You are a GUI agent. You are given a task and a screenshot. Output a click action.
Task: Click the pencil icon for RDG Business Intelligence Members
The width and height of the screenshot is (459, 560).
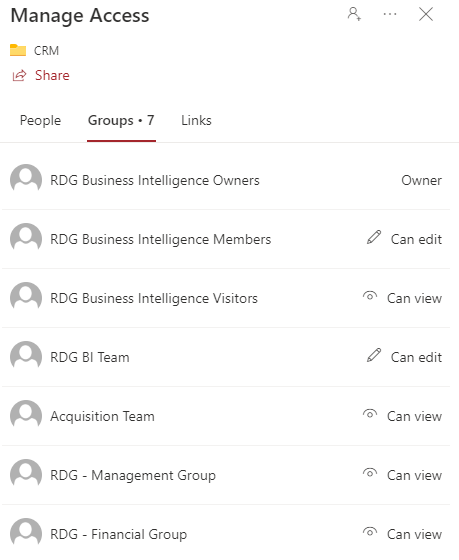(x=374, y=238)
